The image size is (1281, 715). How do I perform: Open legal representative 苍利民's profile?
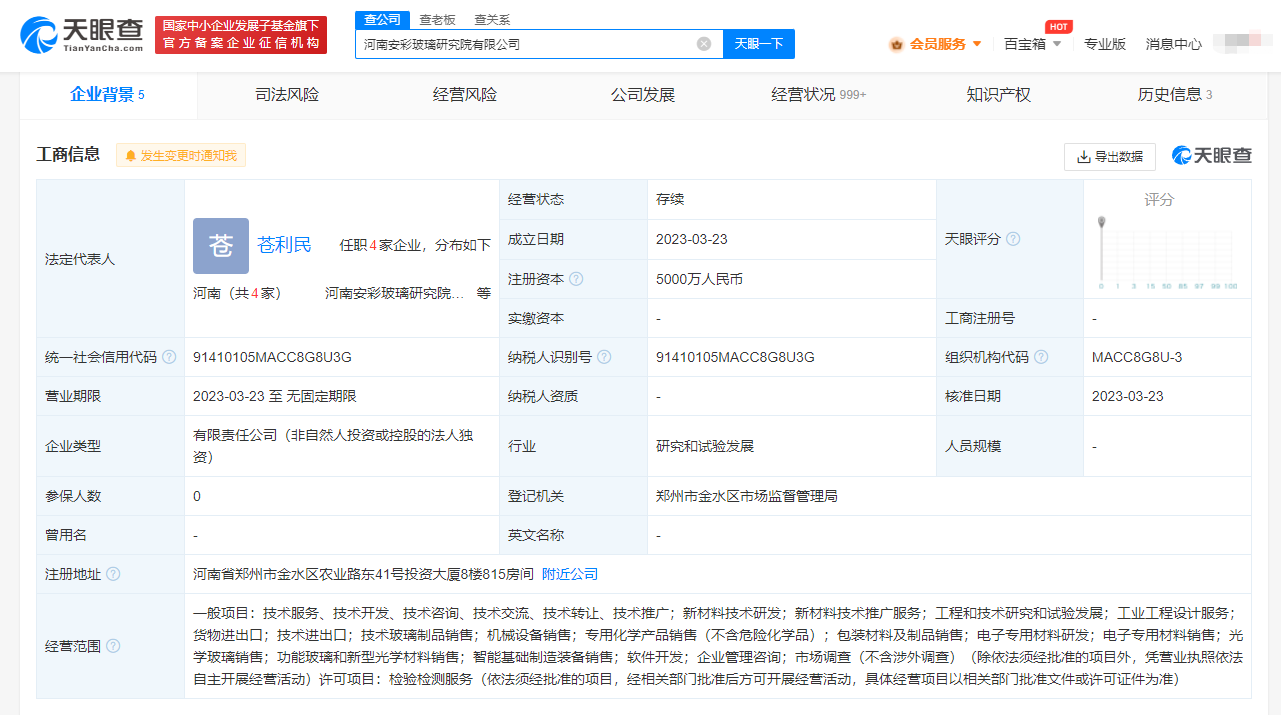(x=285, y=245)
